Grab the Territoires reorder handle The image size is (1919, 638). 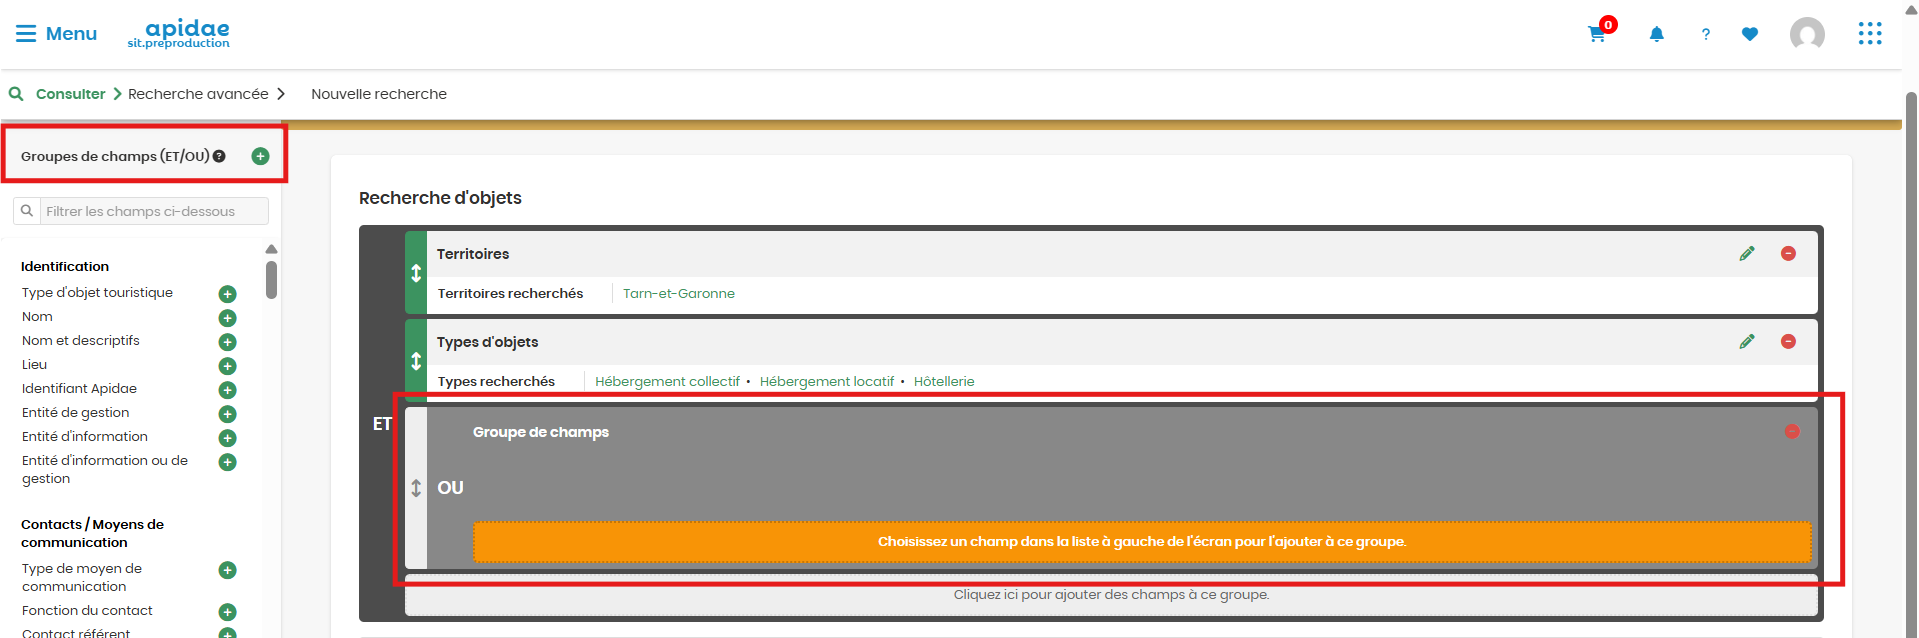point(416,273)
